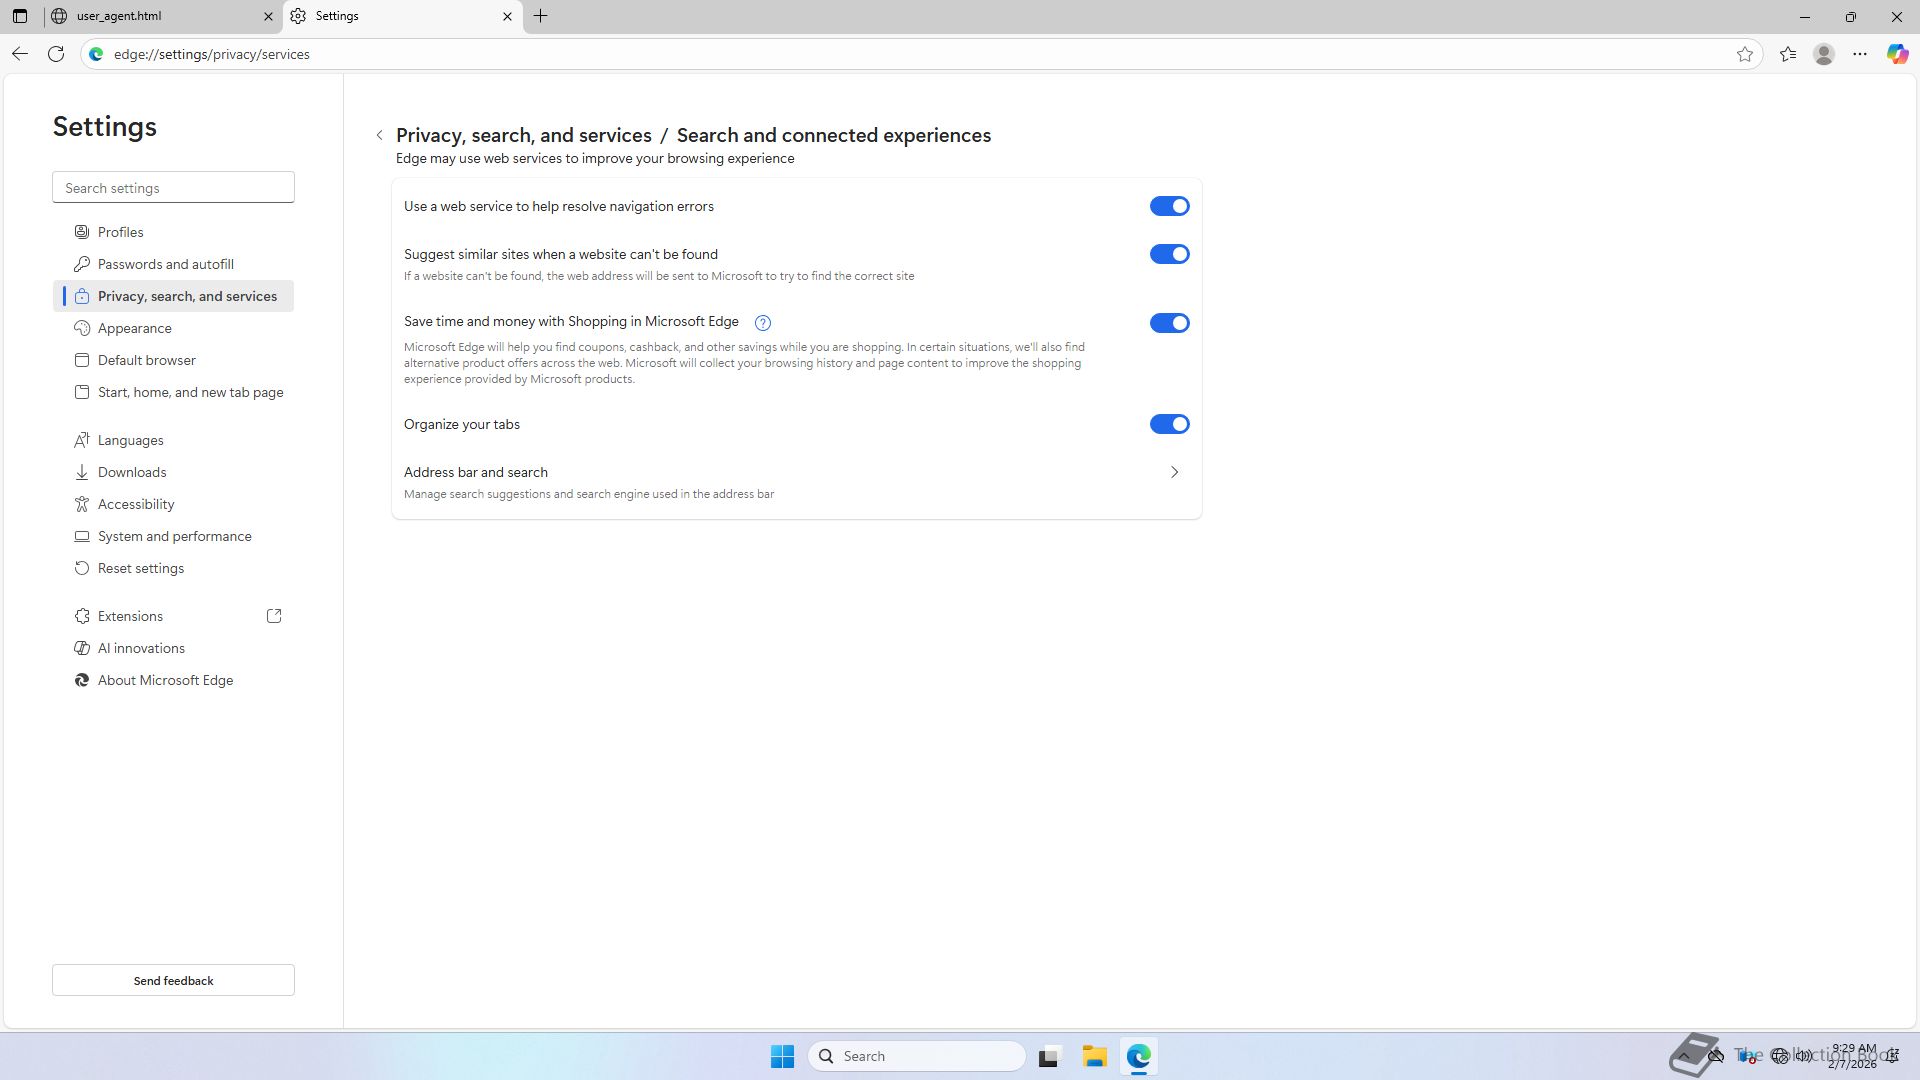Image resolution: width=1920 pixels, height=1080 pixels.
Task: Toggle Organize your tabs switch
Action: tap(1169, 424)
